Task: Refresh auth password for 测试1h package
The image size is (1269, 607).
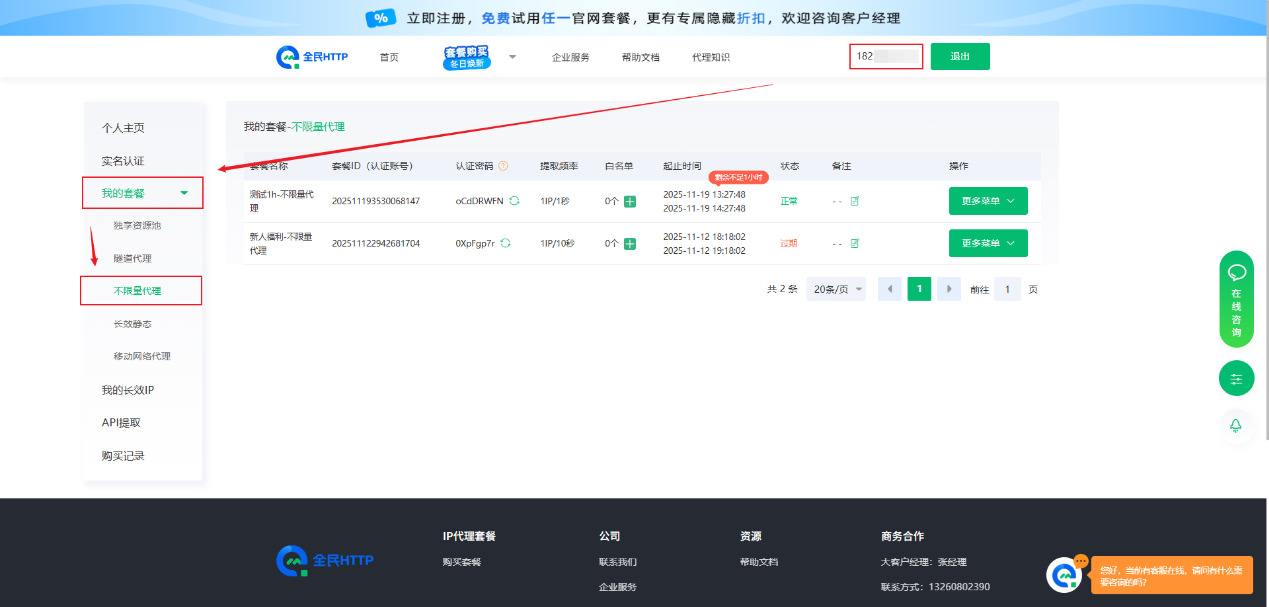Action: pos(514,201)
